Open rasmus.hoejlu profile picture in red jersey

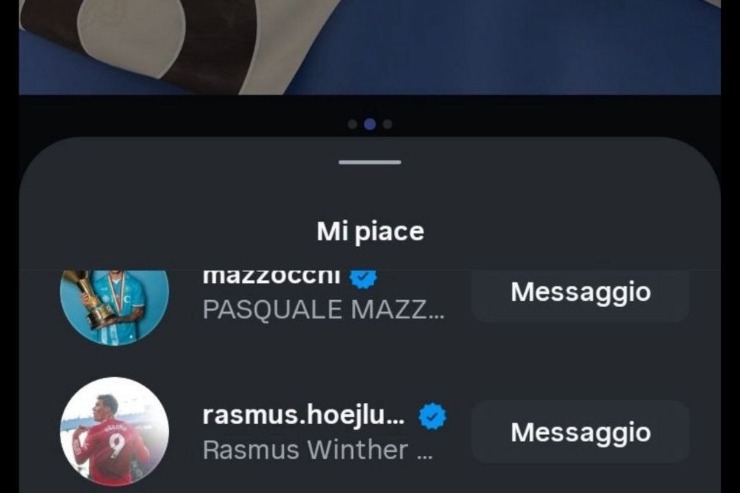click(114, 431)
